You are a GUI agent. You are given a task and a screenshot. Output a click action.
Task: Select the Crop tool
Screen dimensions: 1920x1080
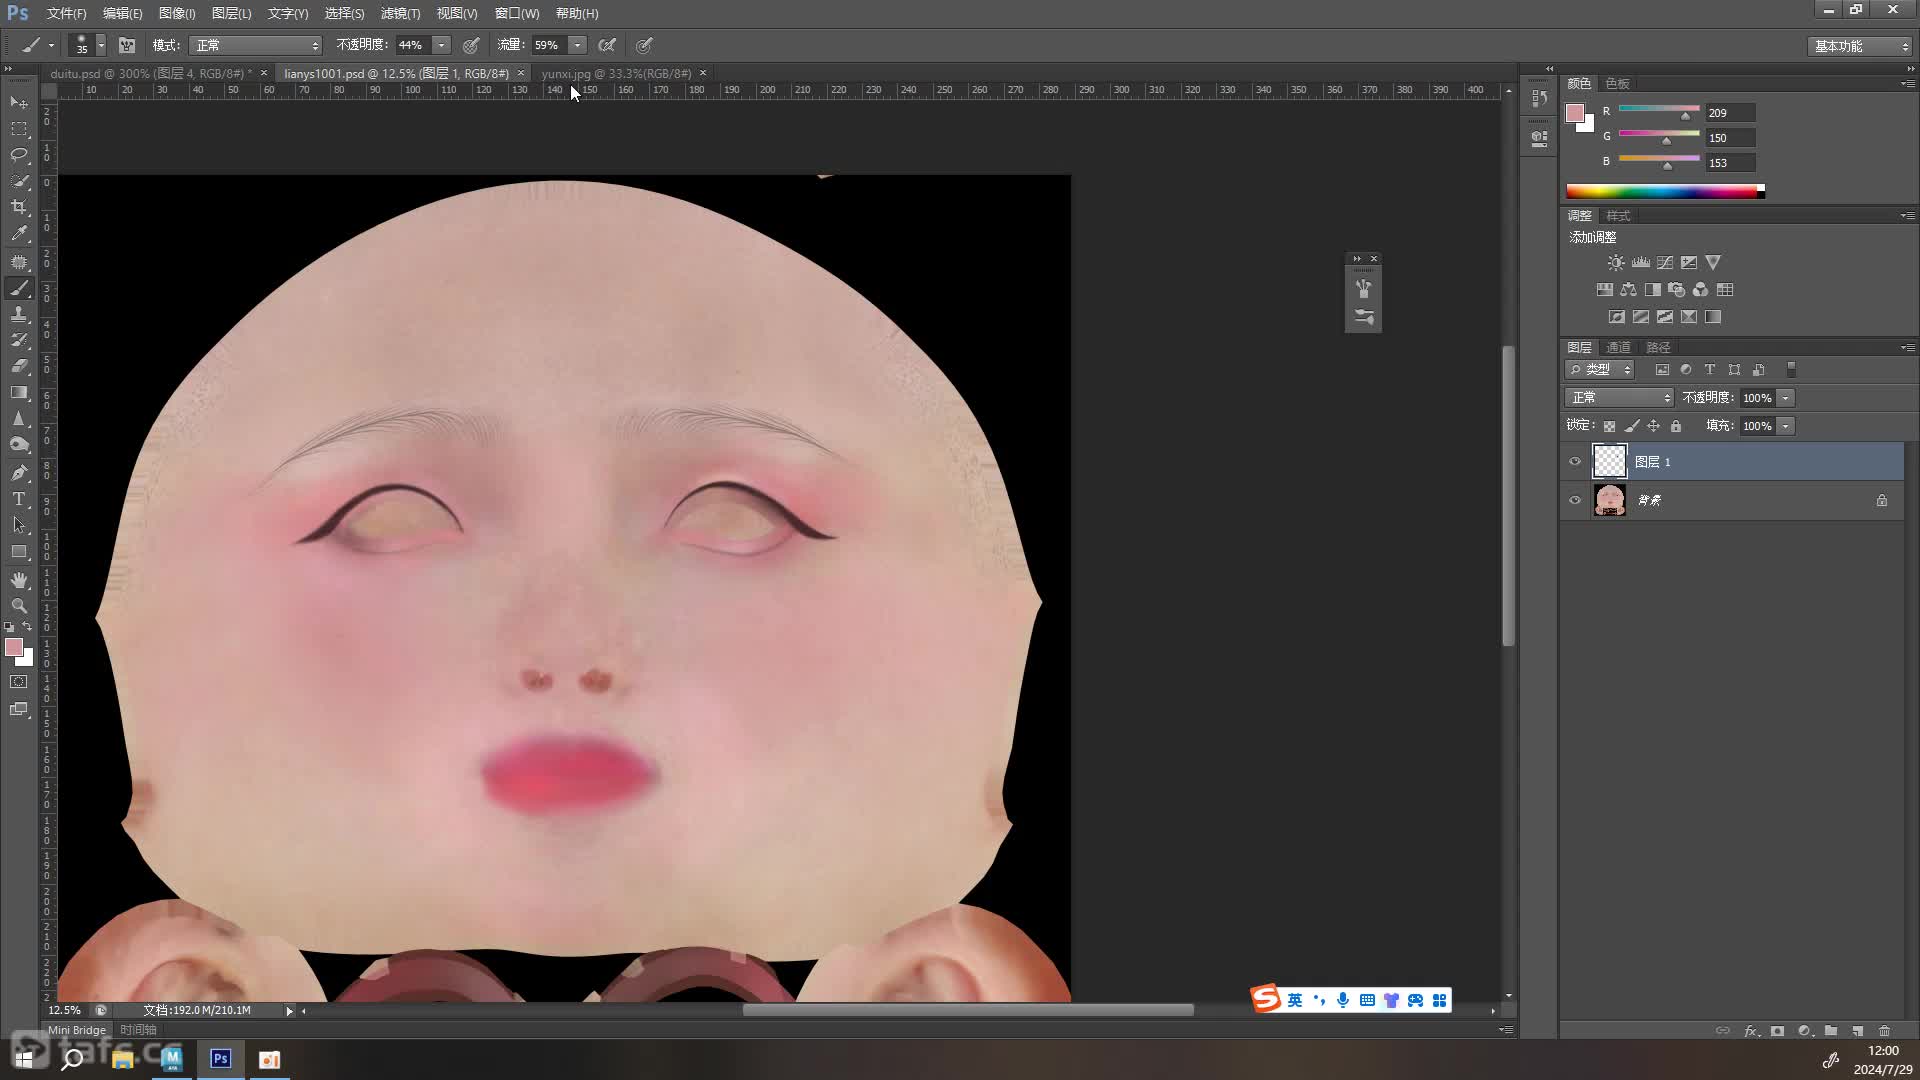pyautogui.click(x=19, y=207)
